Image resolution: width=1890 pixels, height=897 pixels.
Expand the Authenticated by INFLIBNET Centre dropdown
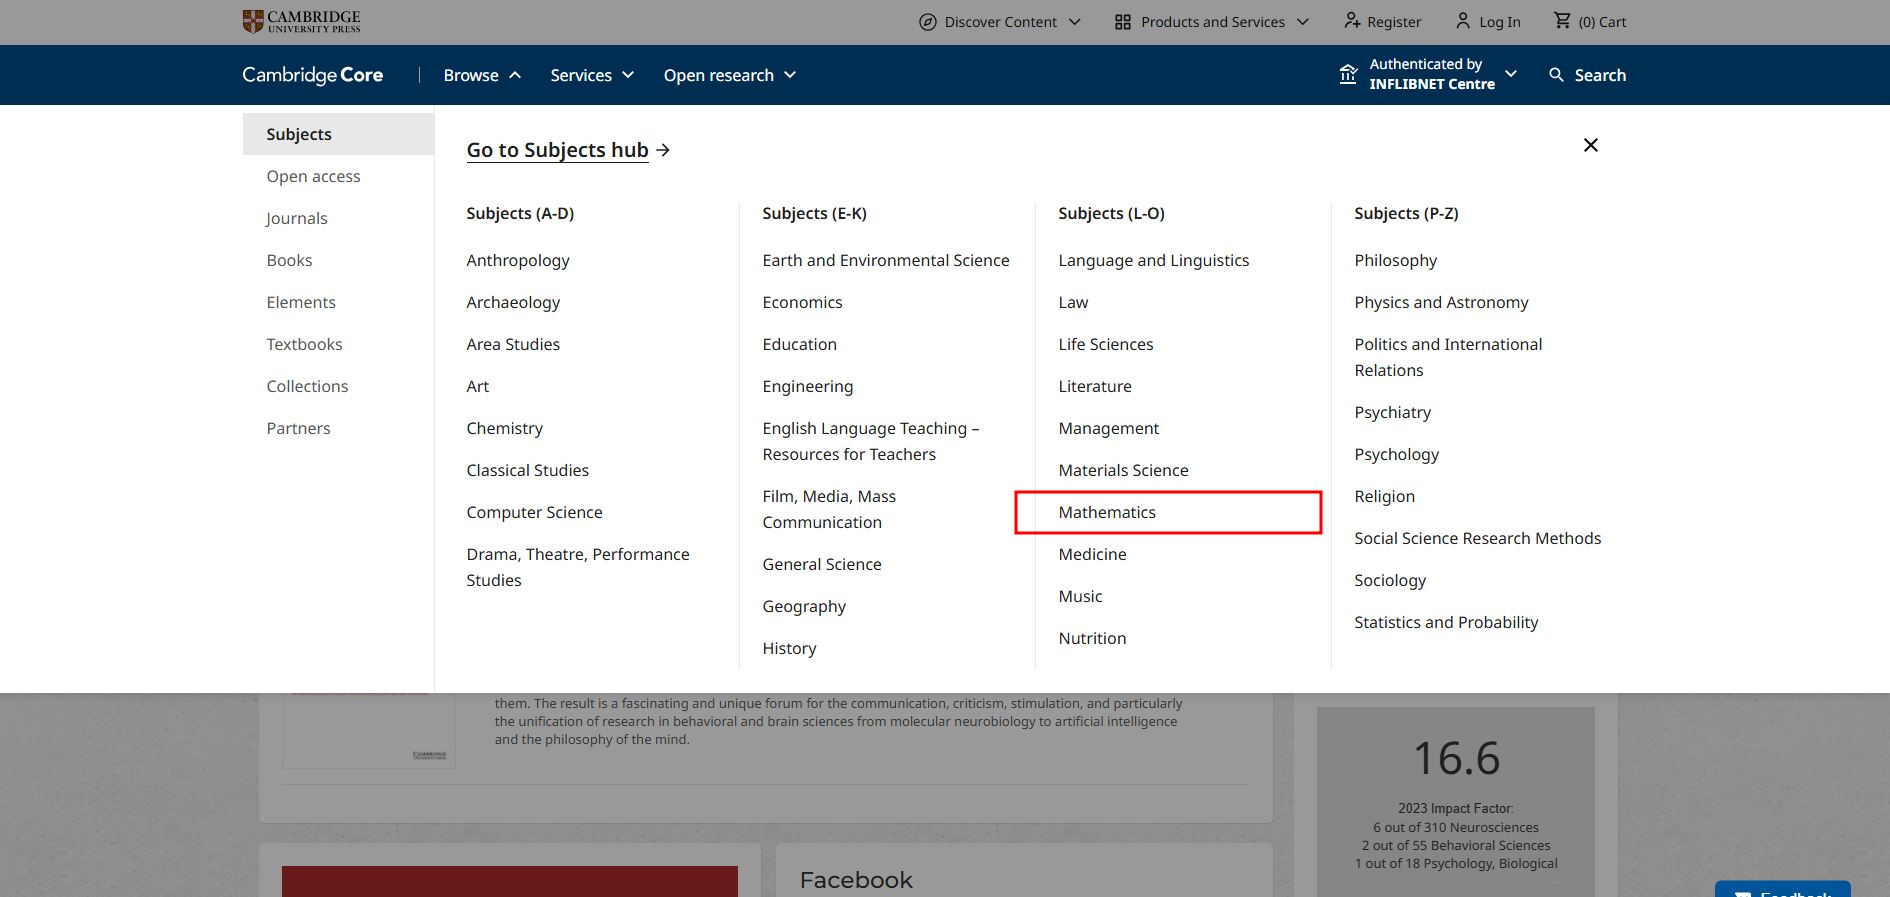(1510, 74)
